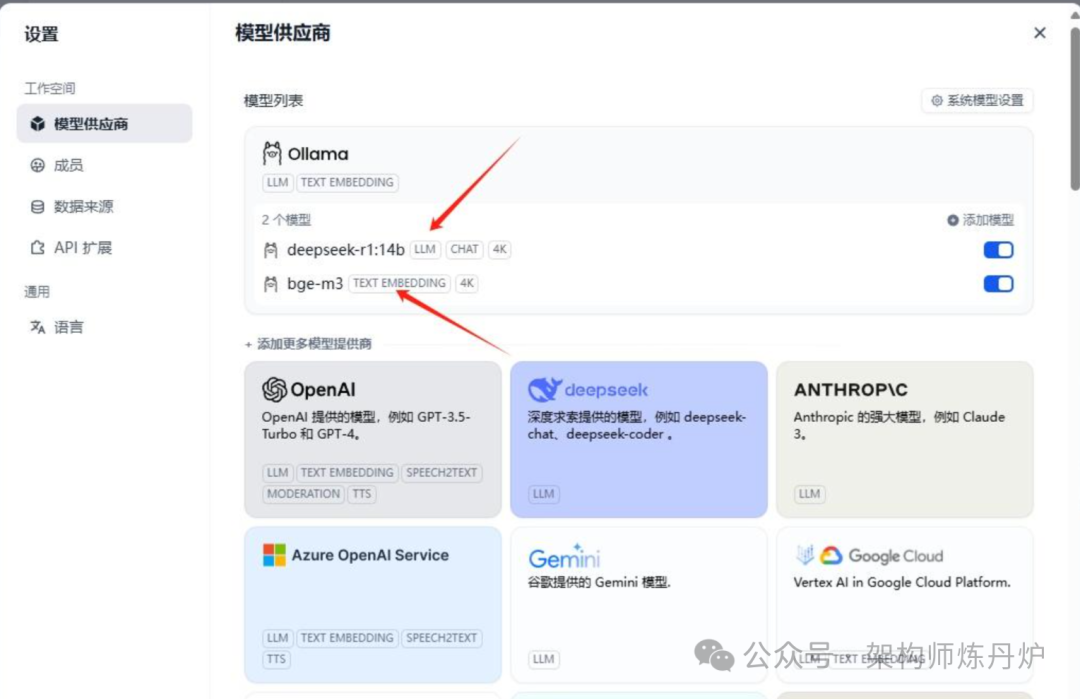Click the 4K tag on bge-m3 row
Image resolution: width=1080 pixels, height=699 pixels.
point(466,283)
